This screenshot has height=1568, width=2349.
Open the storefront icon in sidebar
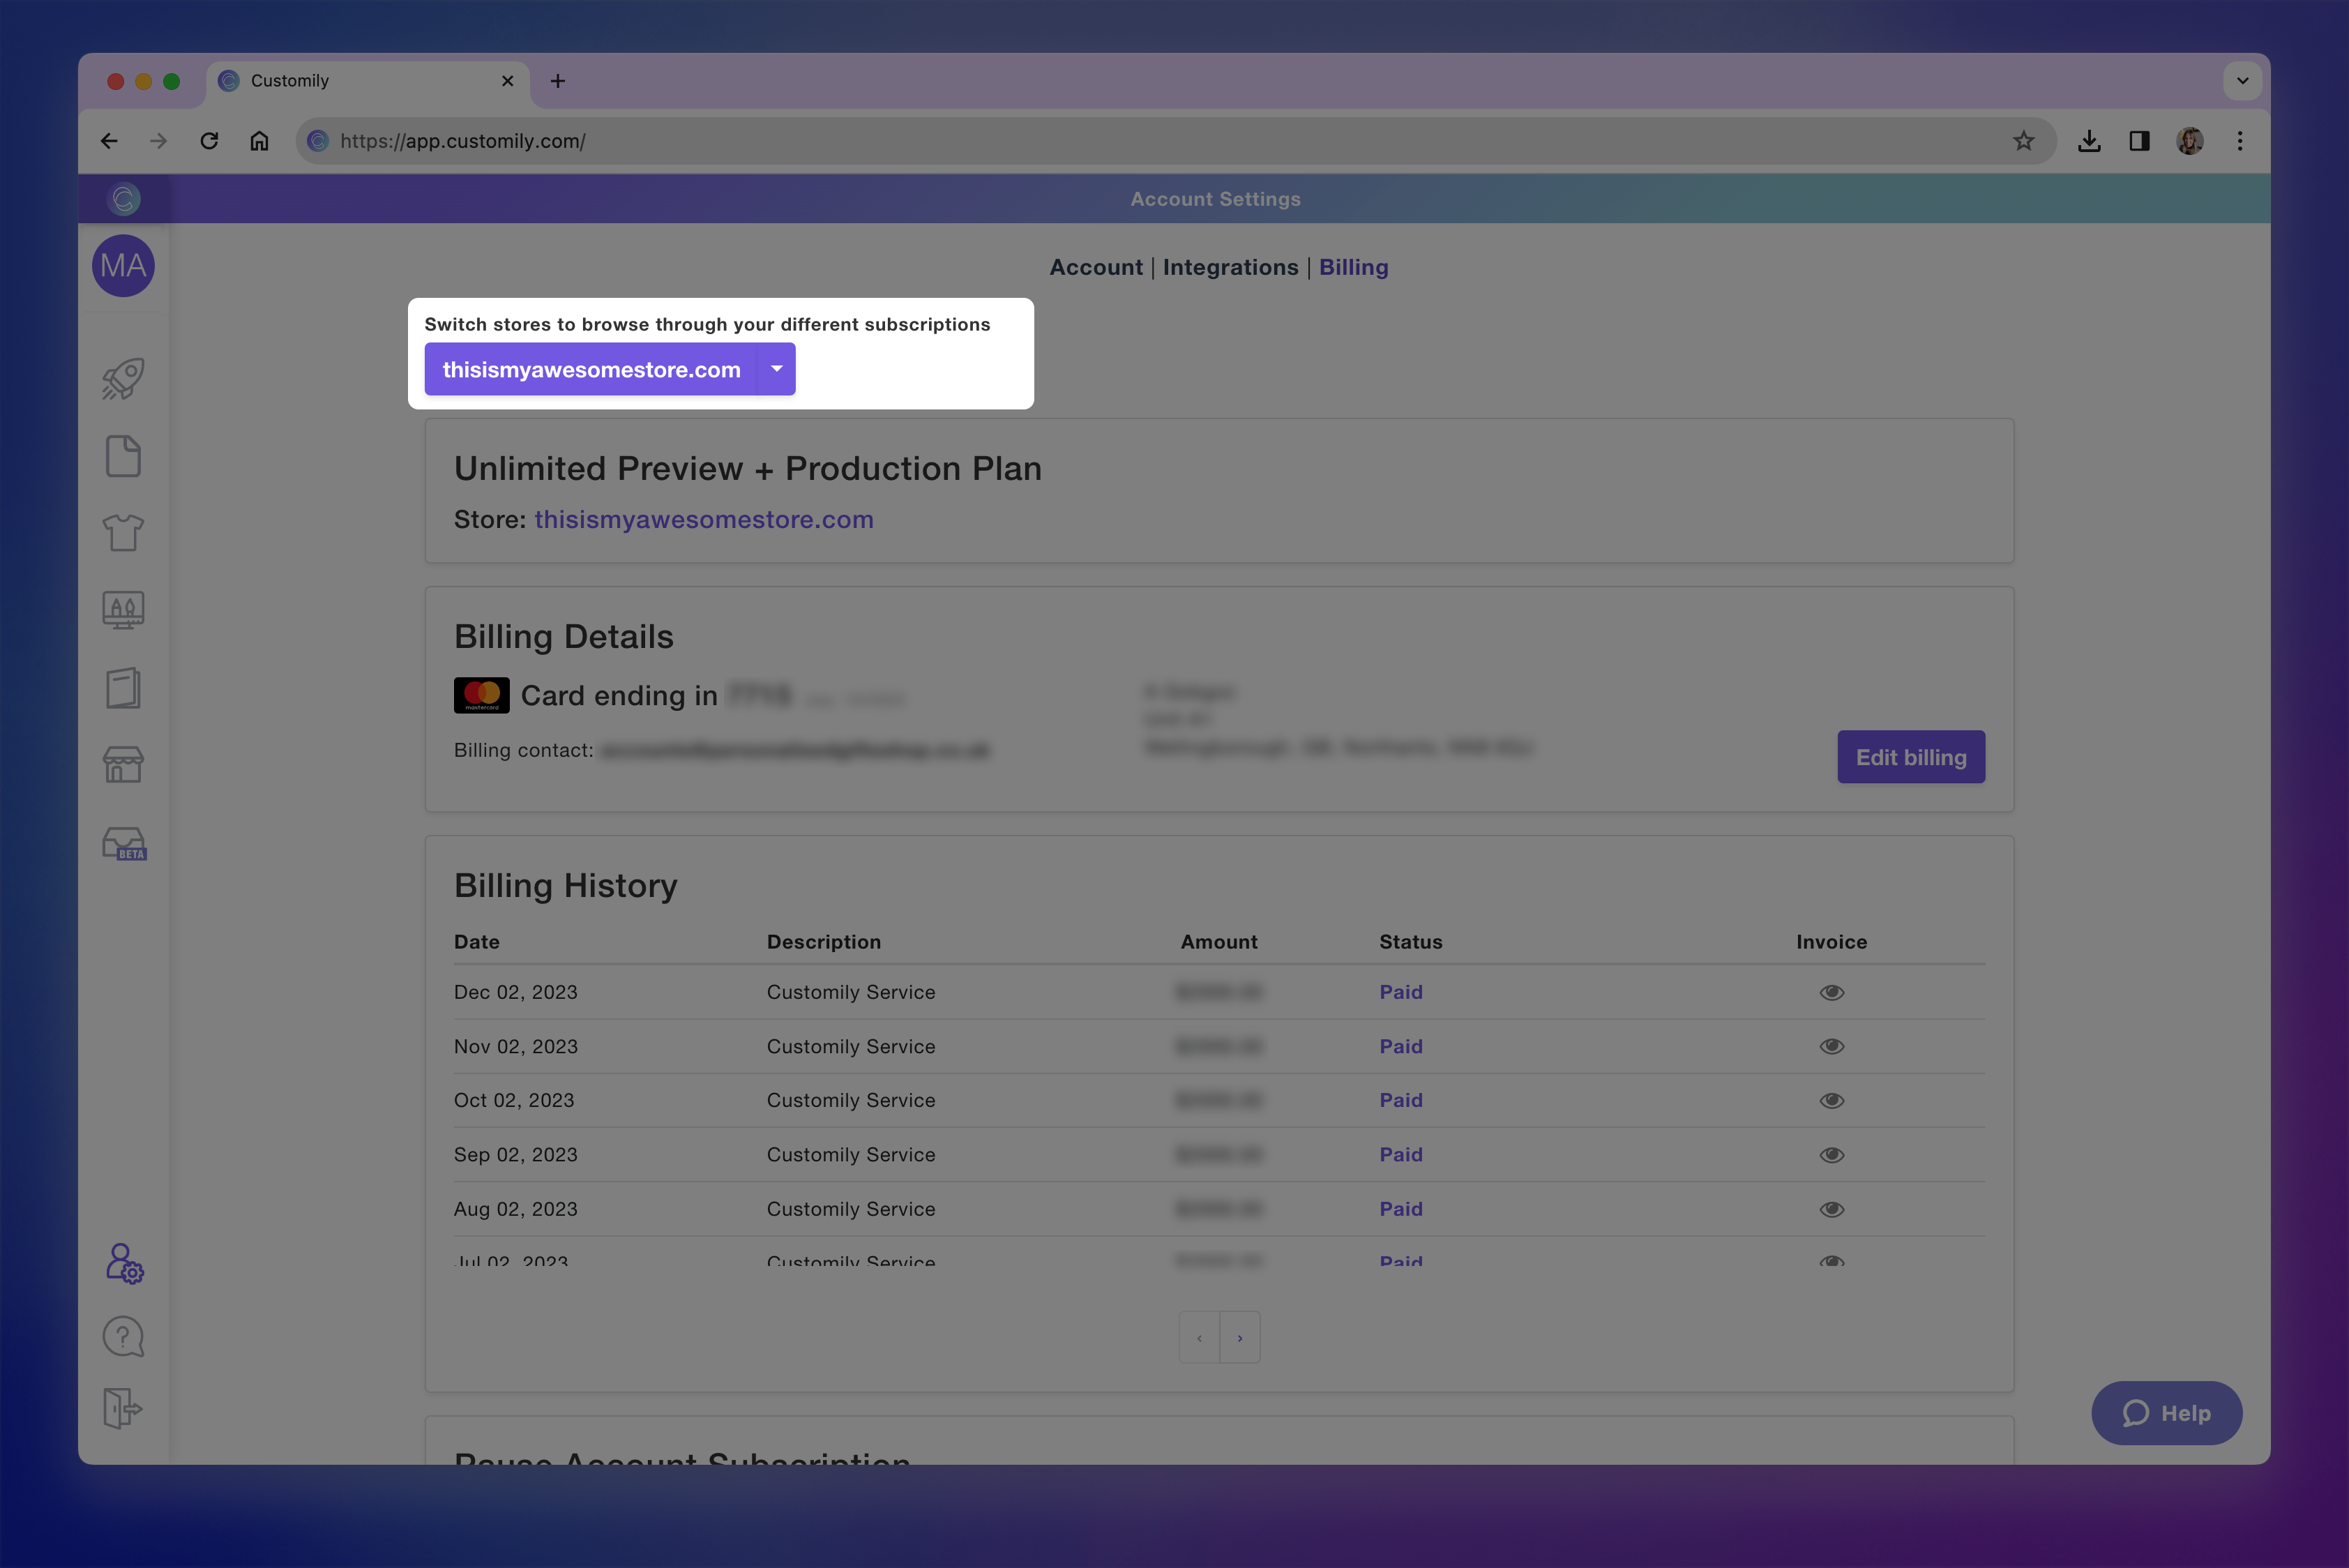(x=123, y=765)
